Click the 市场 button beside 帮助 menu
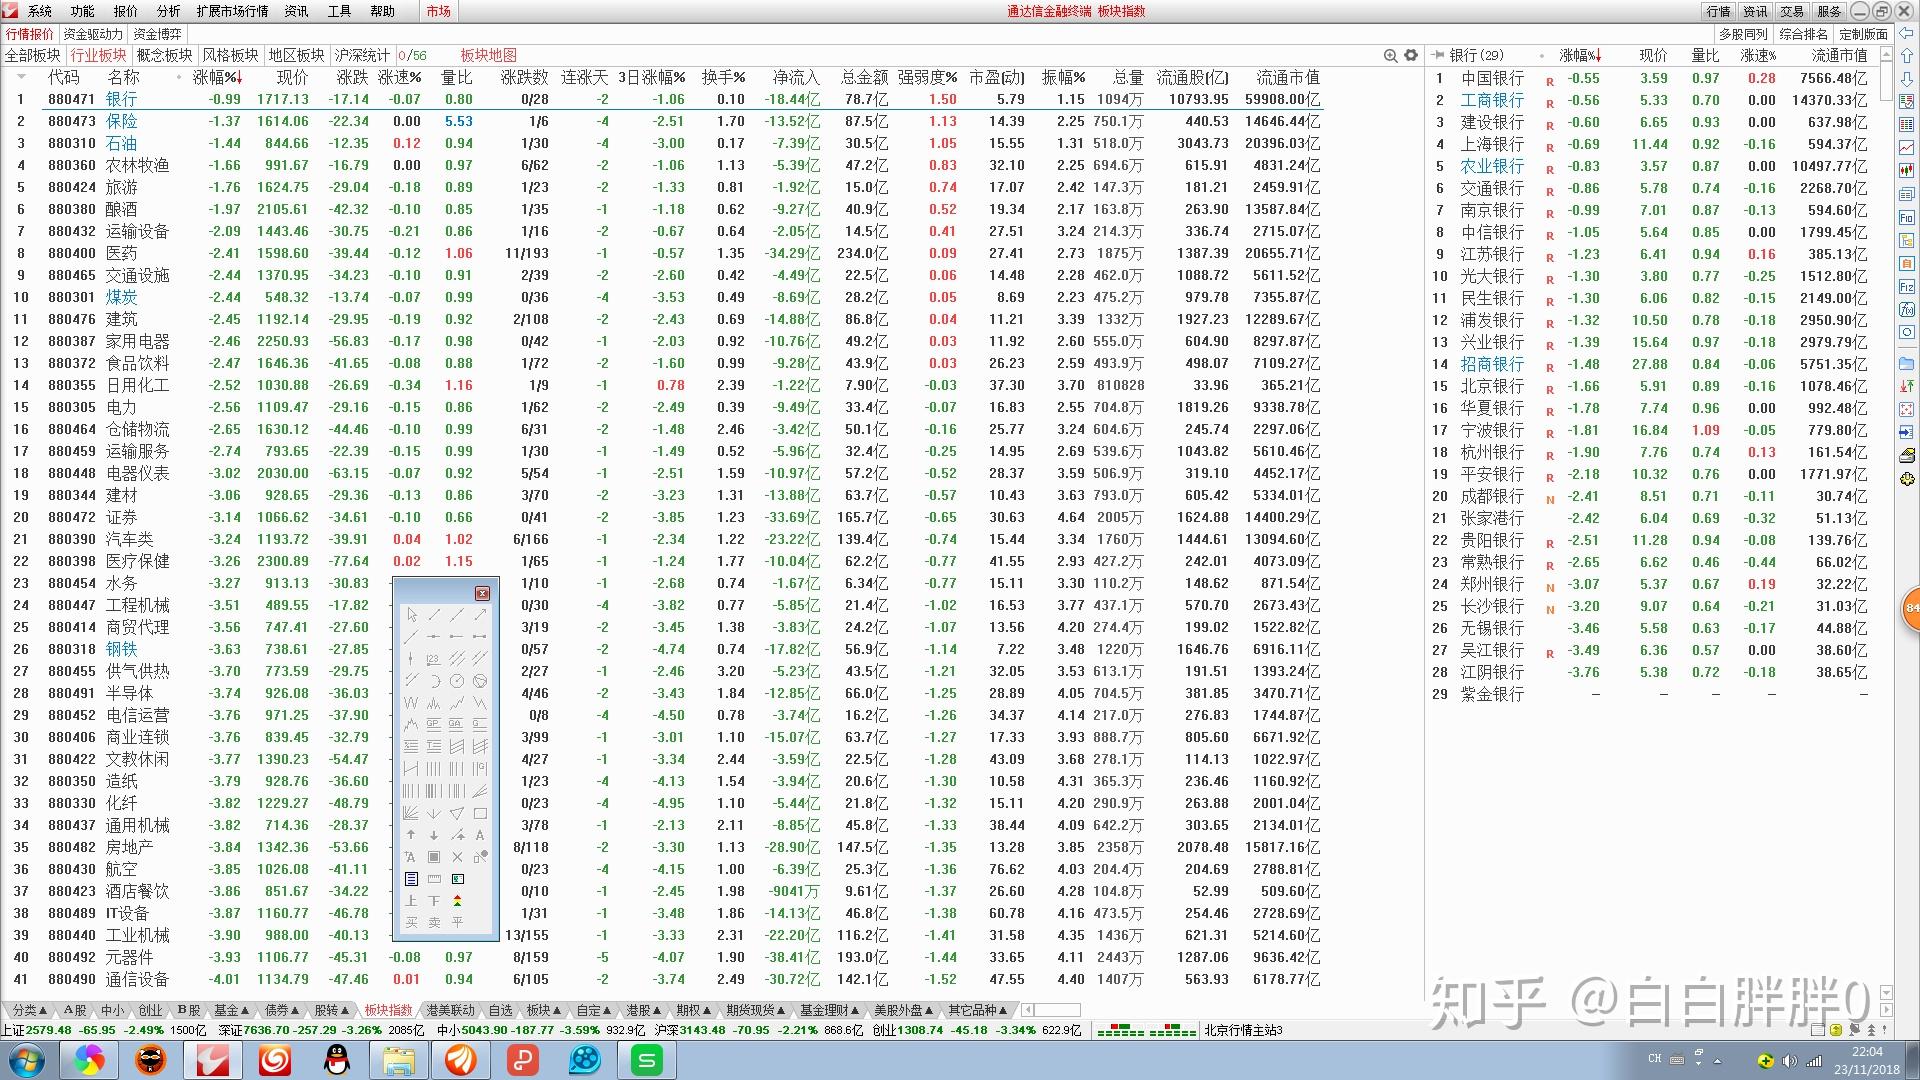Image resolution: width=1920 pixels, height=1080 pixels. point(438,11)
